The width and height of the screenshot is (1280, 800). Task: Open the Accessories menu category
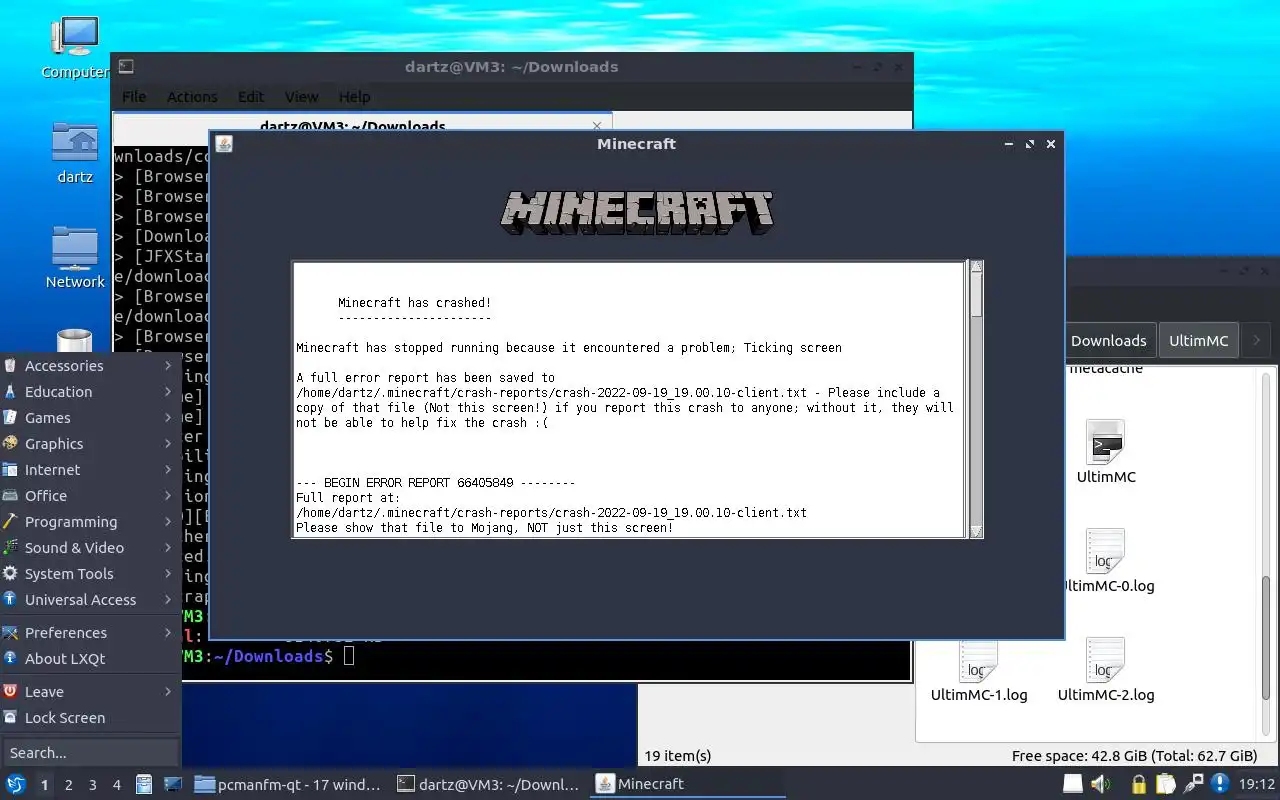point(91,366)
